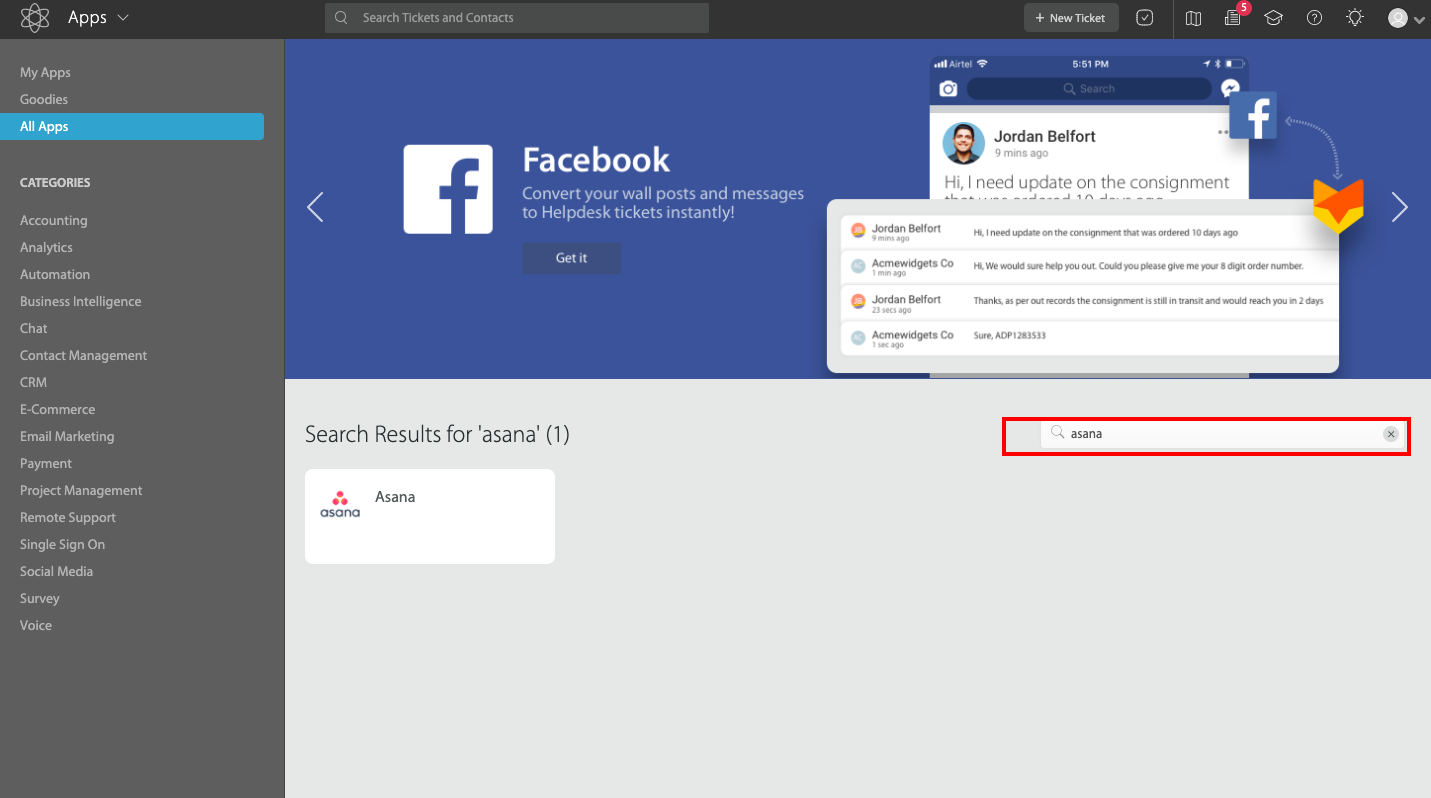This screenshot has height=798, width=1431.
Task: Click the atom logo in the top bar
Action: point(35,18)
